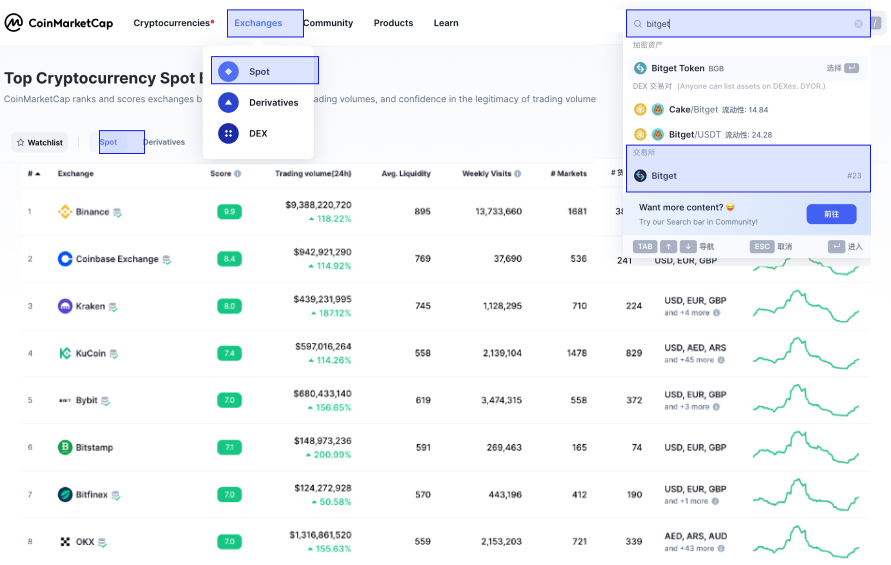The height and width of the screenshot is (565, 891).
Task: Click the Binance logo icon
Action: point(65,211)
